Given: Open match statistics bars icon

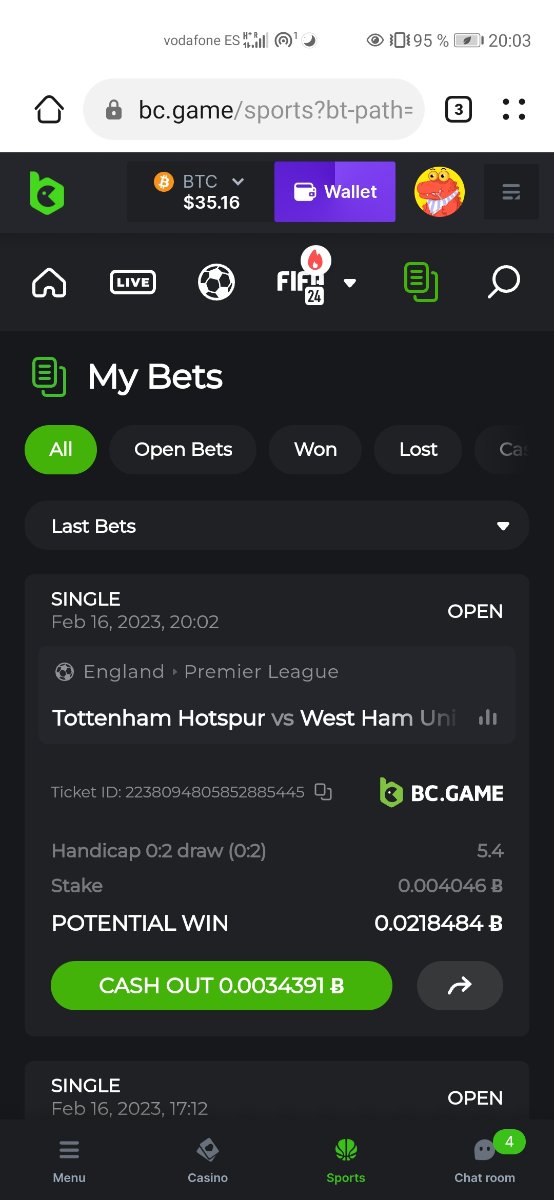Looking at the screenshot, I should point(488,717).
